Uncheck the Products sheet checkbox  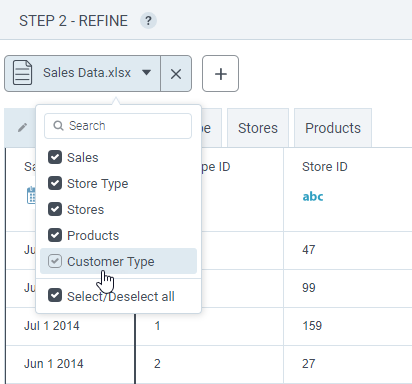55,235
